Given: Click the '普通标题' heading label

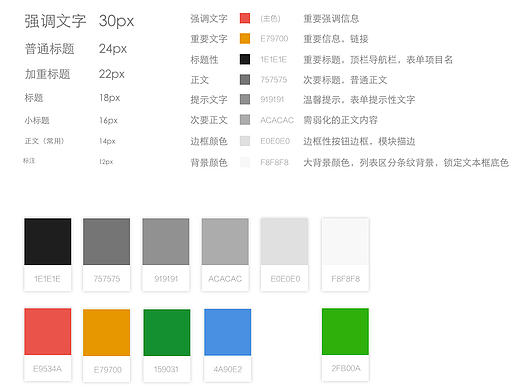Looking at the screenshot, I should 50,49.
